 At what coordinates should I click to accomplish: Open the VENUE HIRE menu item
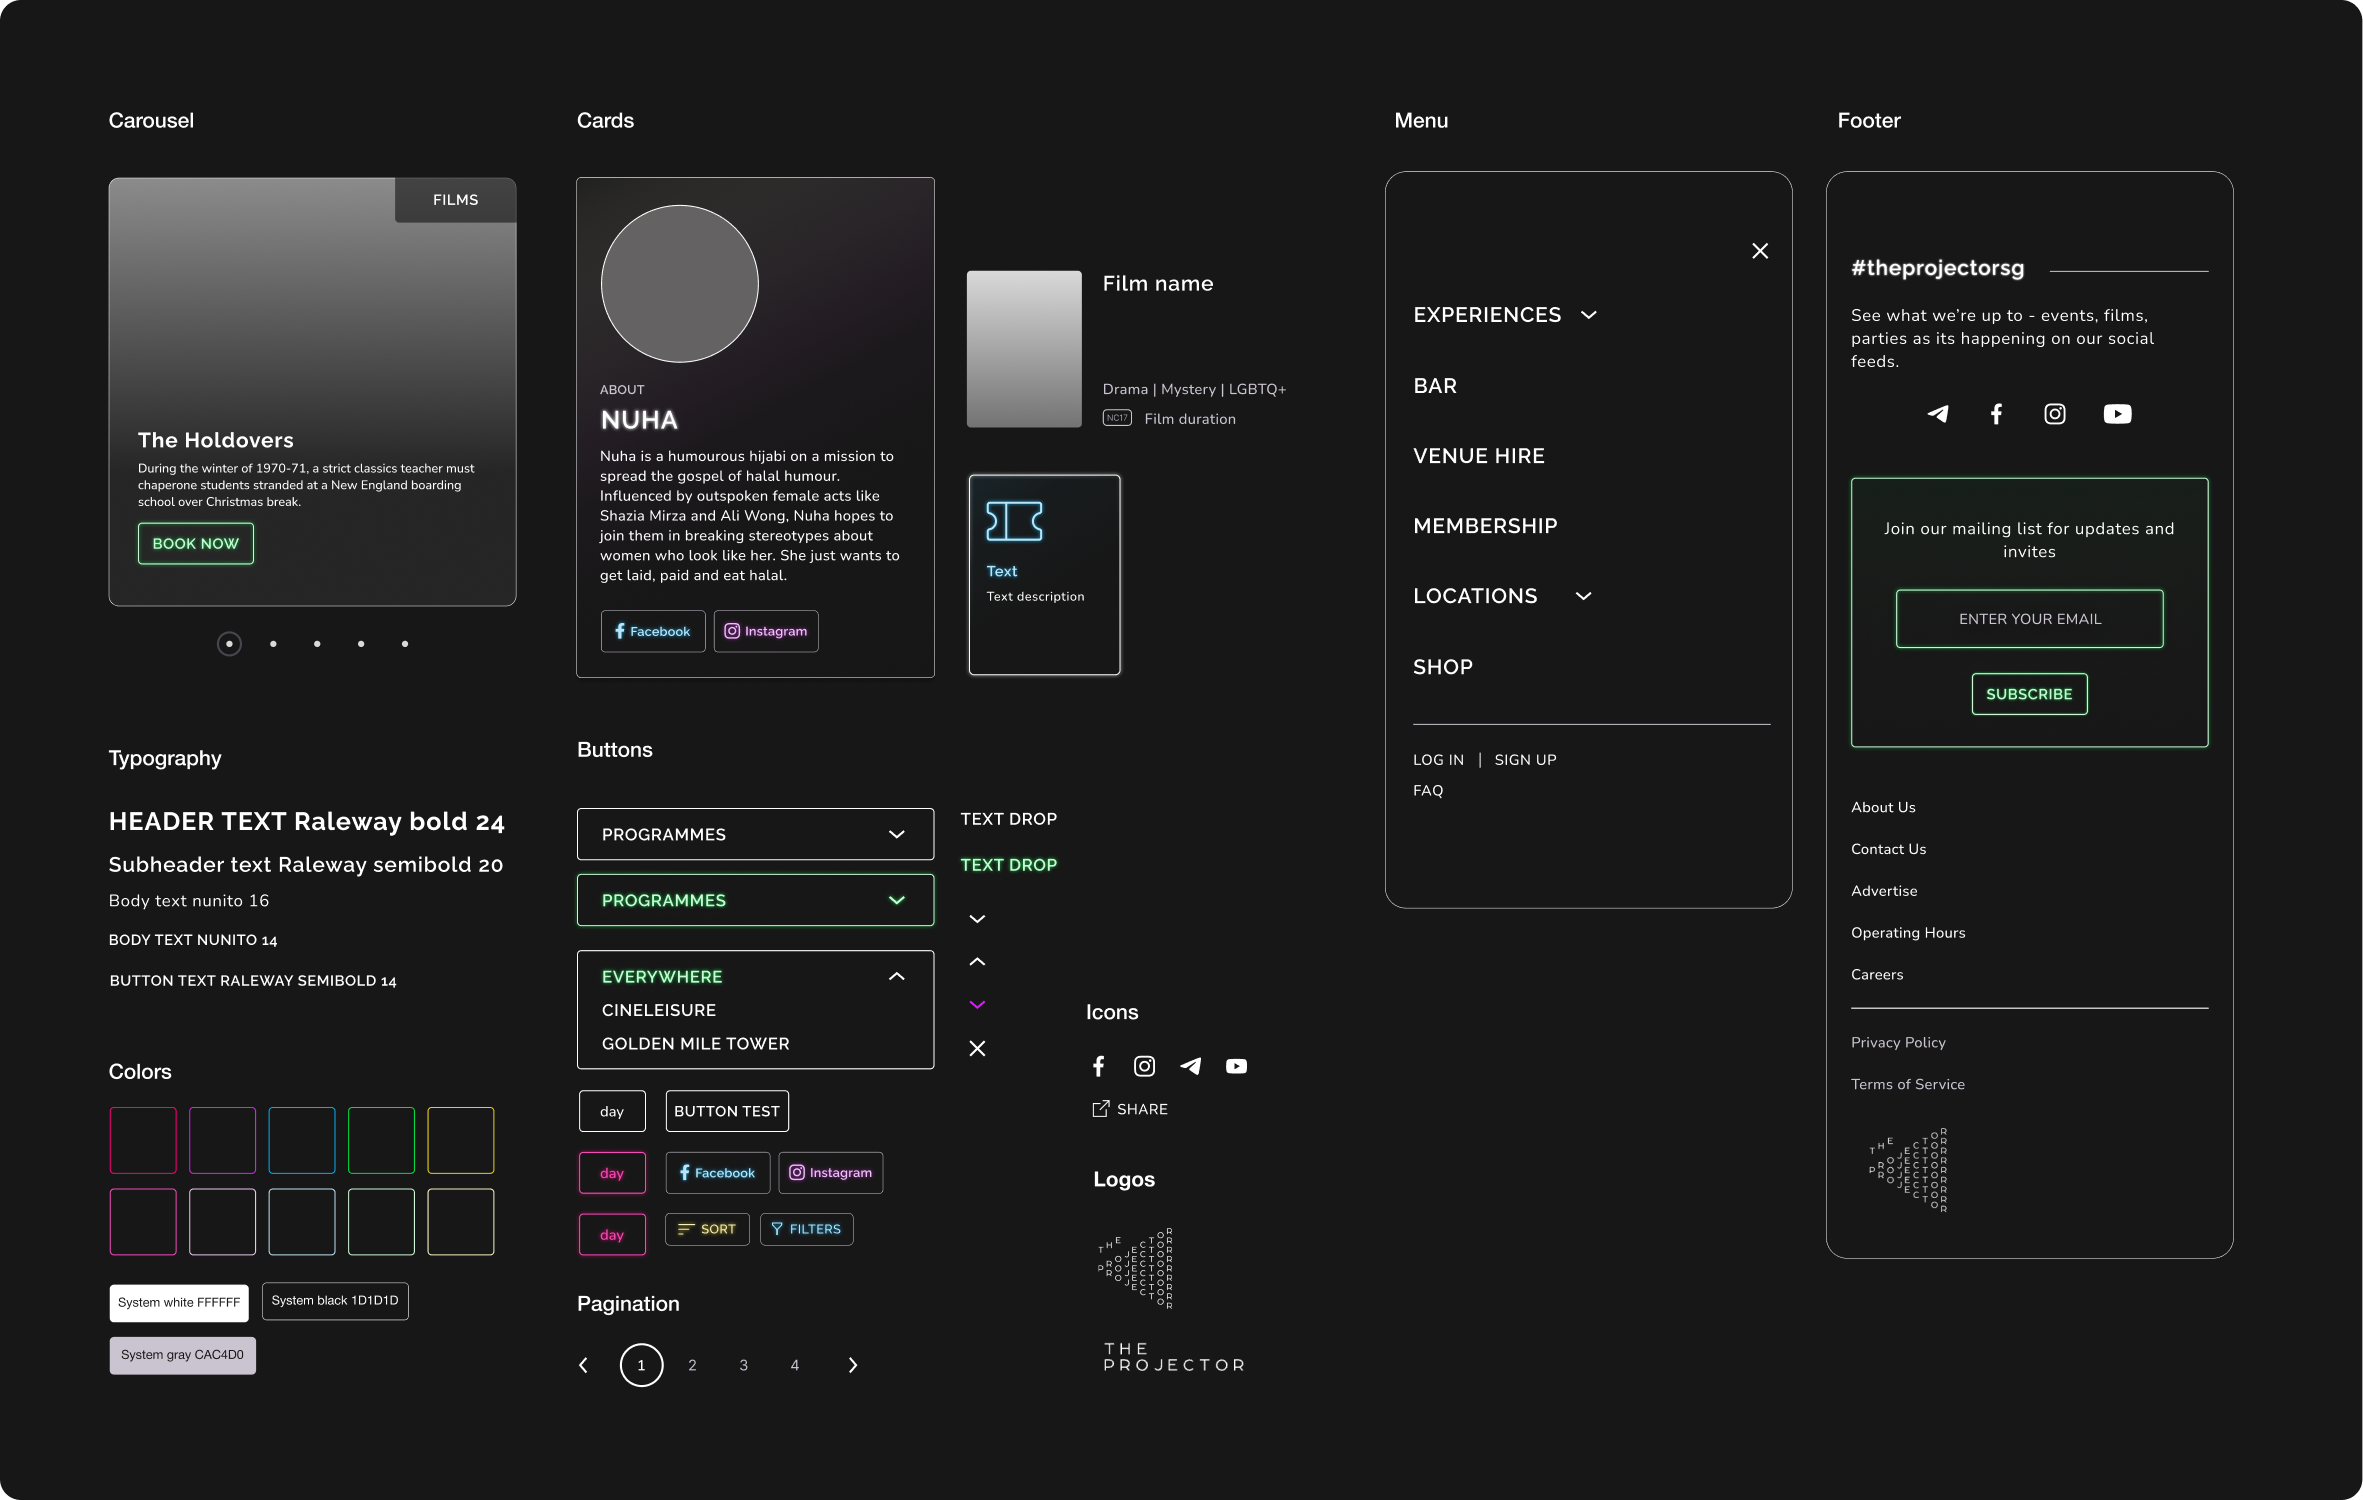click(1478, 456)
